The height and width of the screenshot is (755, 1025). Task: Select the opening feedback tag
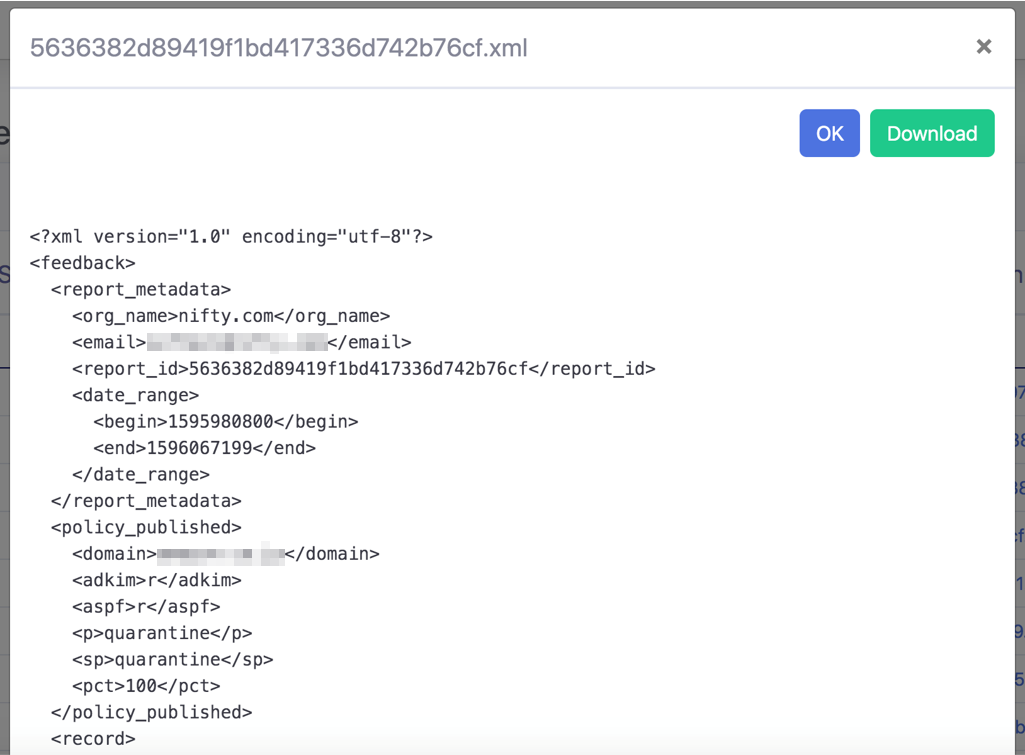point(82,263)
